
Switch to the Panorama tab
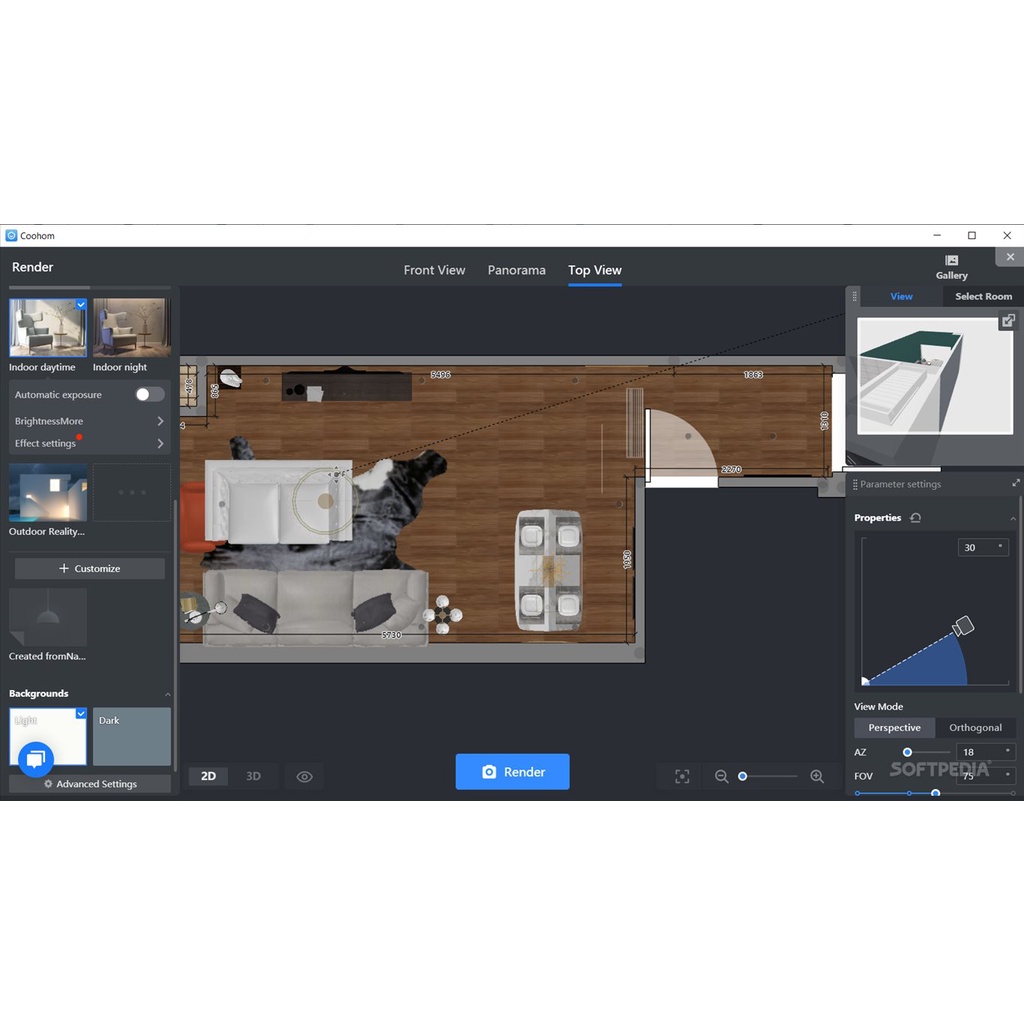(x=516, y=270)
